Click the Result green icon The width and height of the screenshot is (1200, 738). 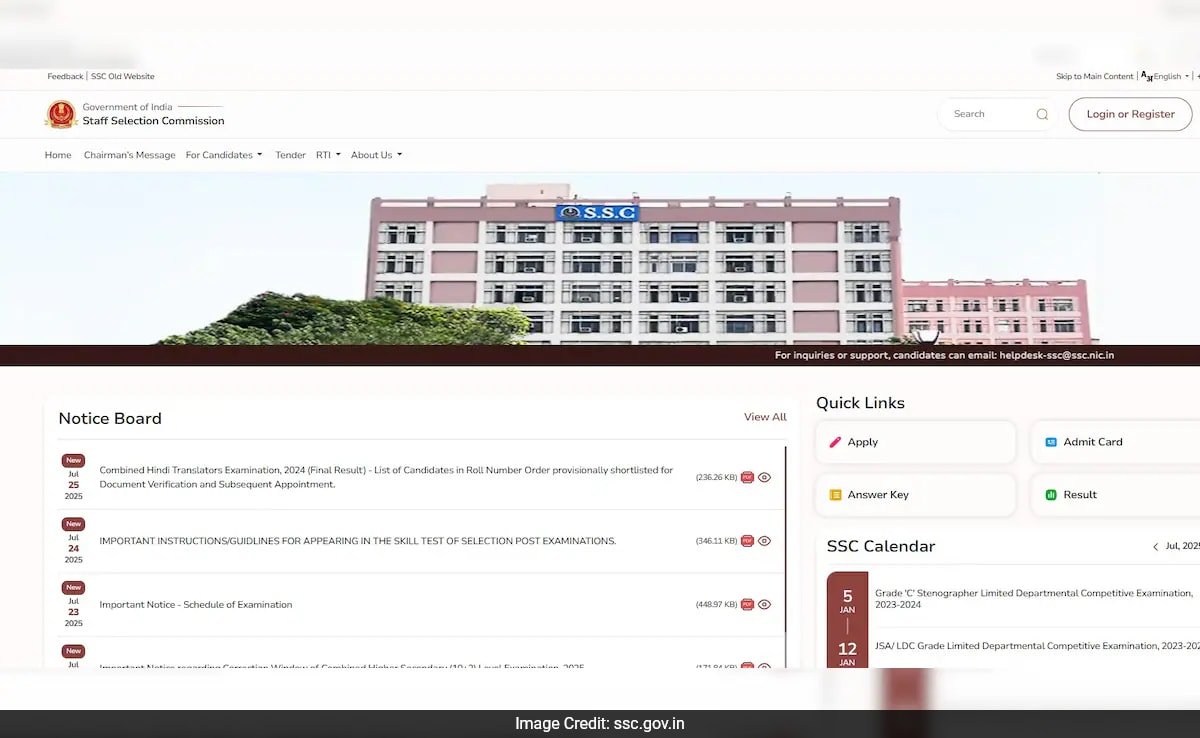1051,495
